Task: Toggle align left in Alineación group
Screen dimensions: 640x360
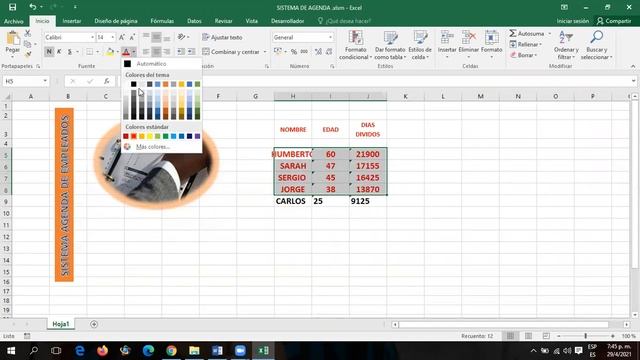Action: tap(146, 52)
